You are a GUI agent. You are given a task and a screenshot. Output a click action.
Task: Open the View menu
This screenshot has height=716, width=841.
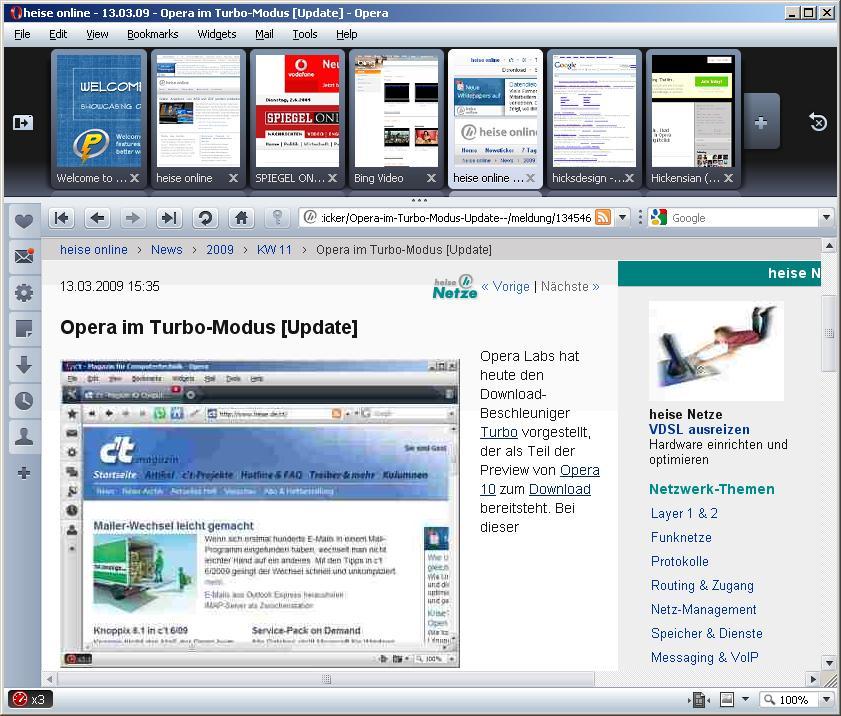coord(97,34)
